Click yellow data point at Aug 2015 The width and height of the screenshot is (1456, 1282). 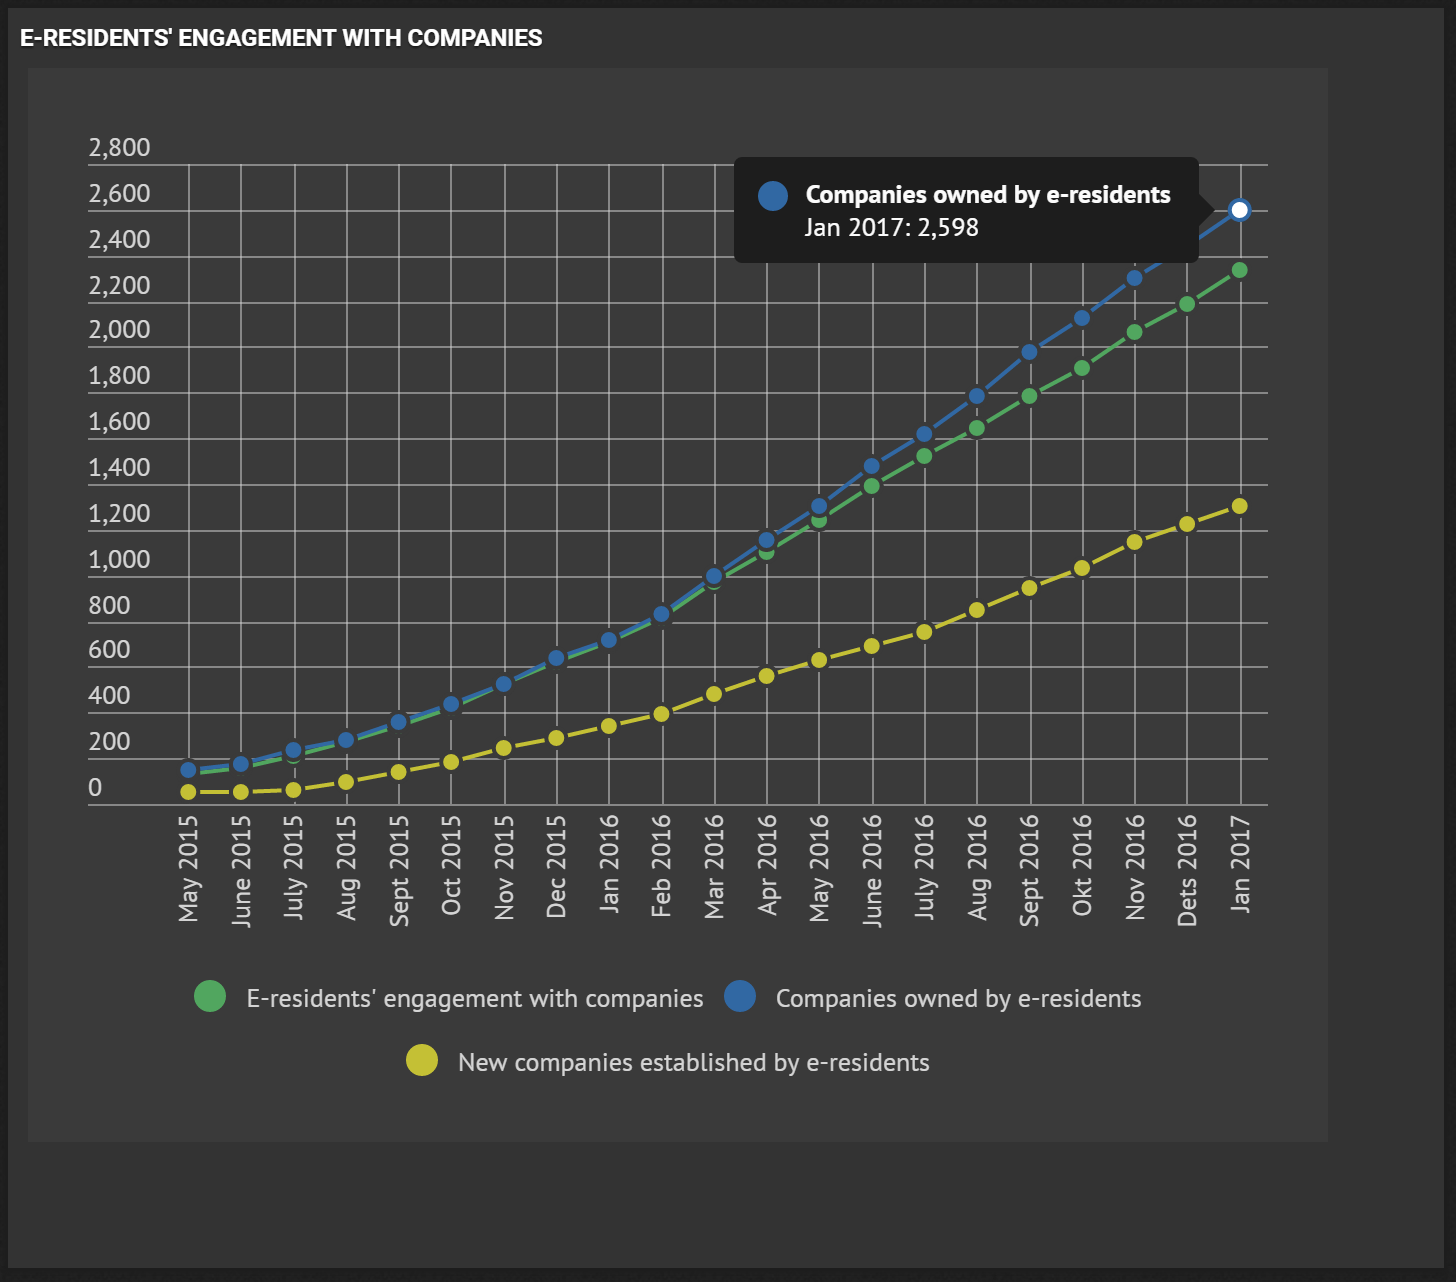346,782
